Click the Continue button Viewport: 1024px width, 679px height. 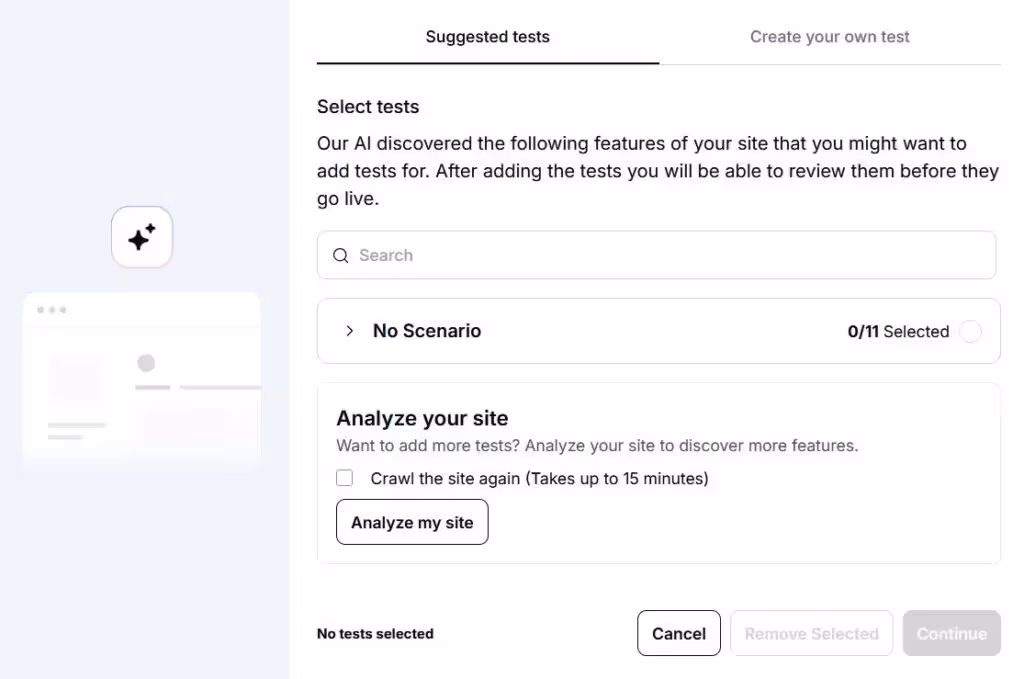coord(952,633)
